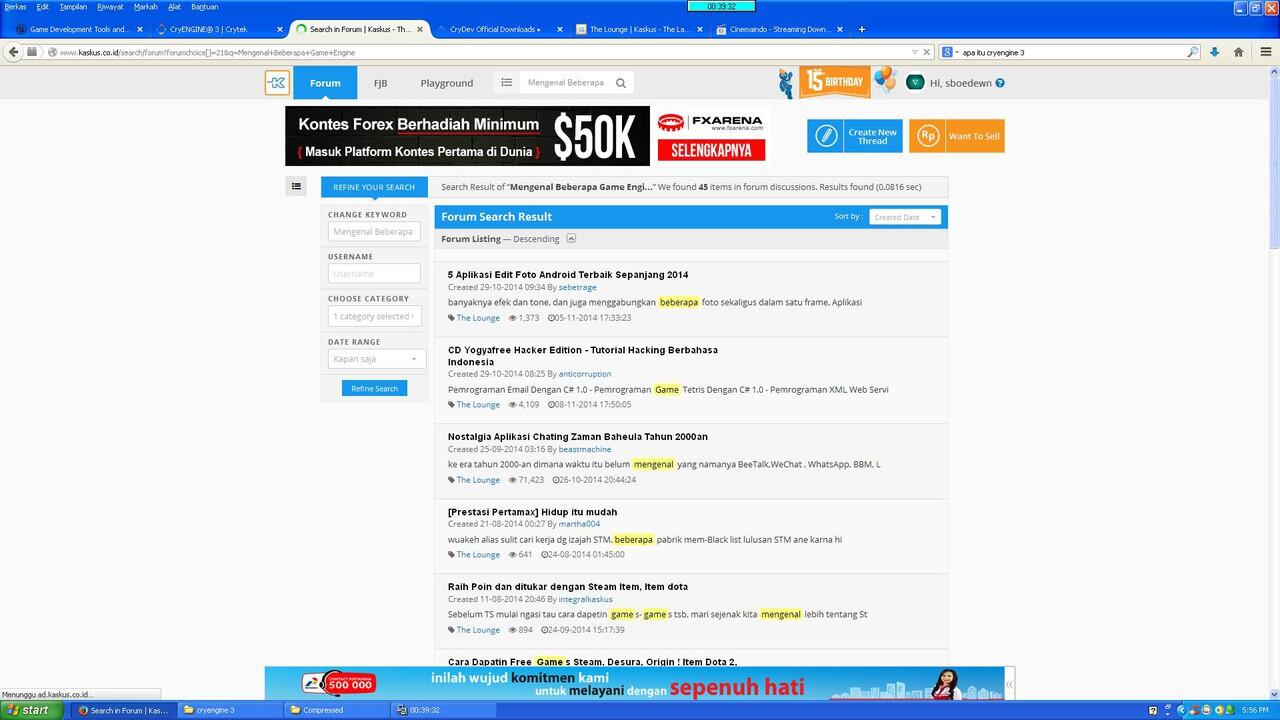Click the Refine Search button
This screenshot has width=1280, height=720.
coord(374,388)
